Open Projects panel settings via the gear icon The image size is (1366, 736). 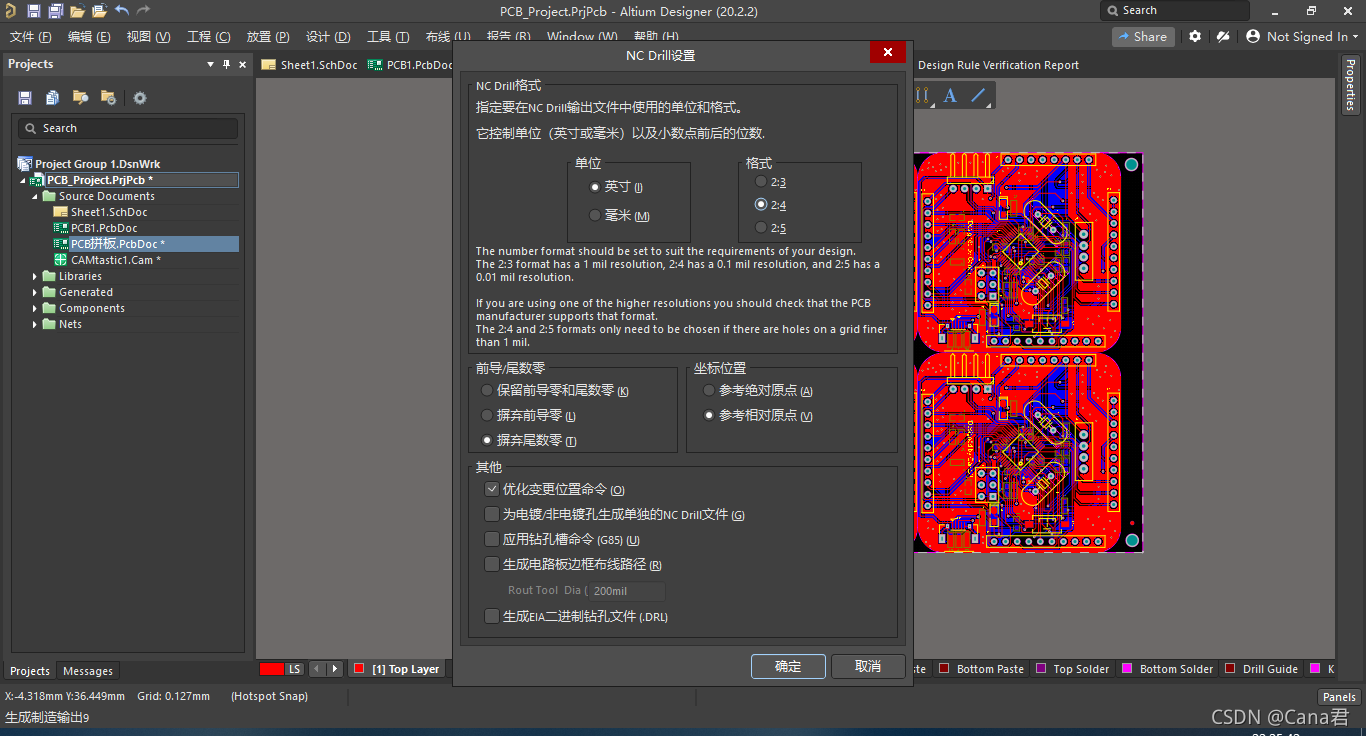[139, 97]
